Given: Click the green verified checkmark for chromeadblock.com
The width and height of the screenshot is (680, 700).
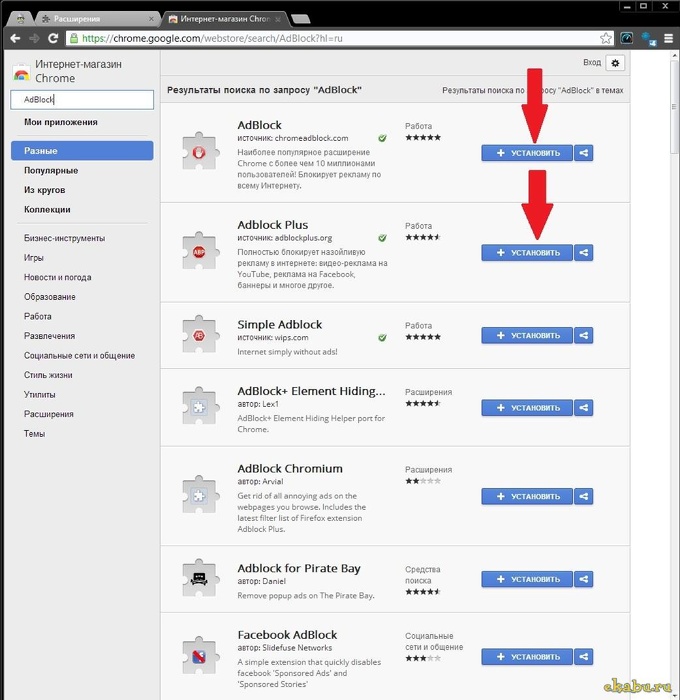Looking at the screenshot, I should 382,138.
